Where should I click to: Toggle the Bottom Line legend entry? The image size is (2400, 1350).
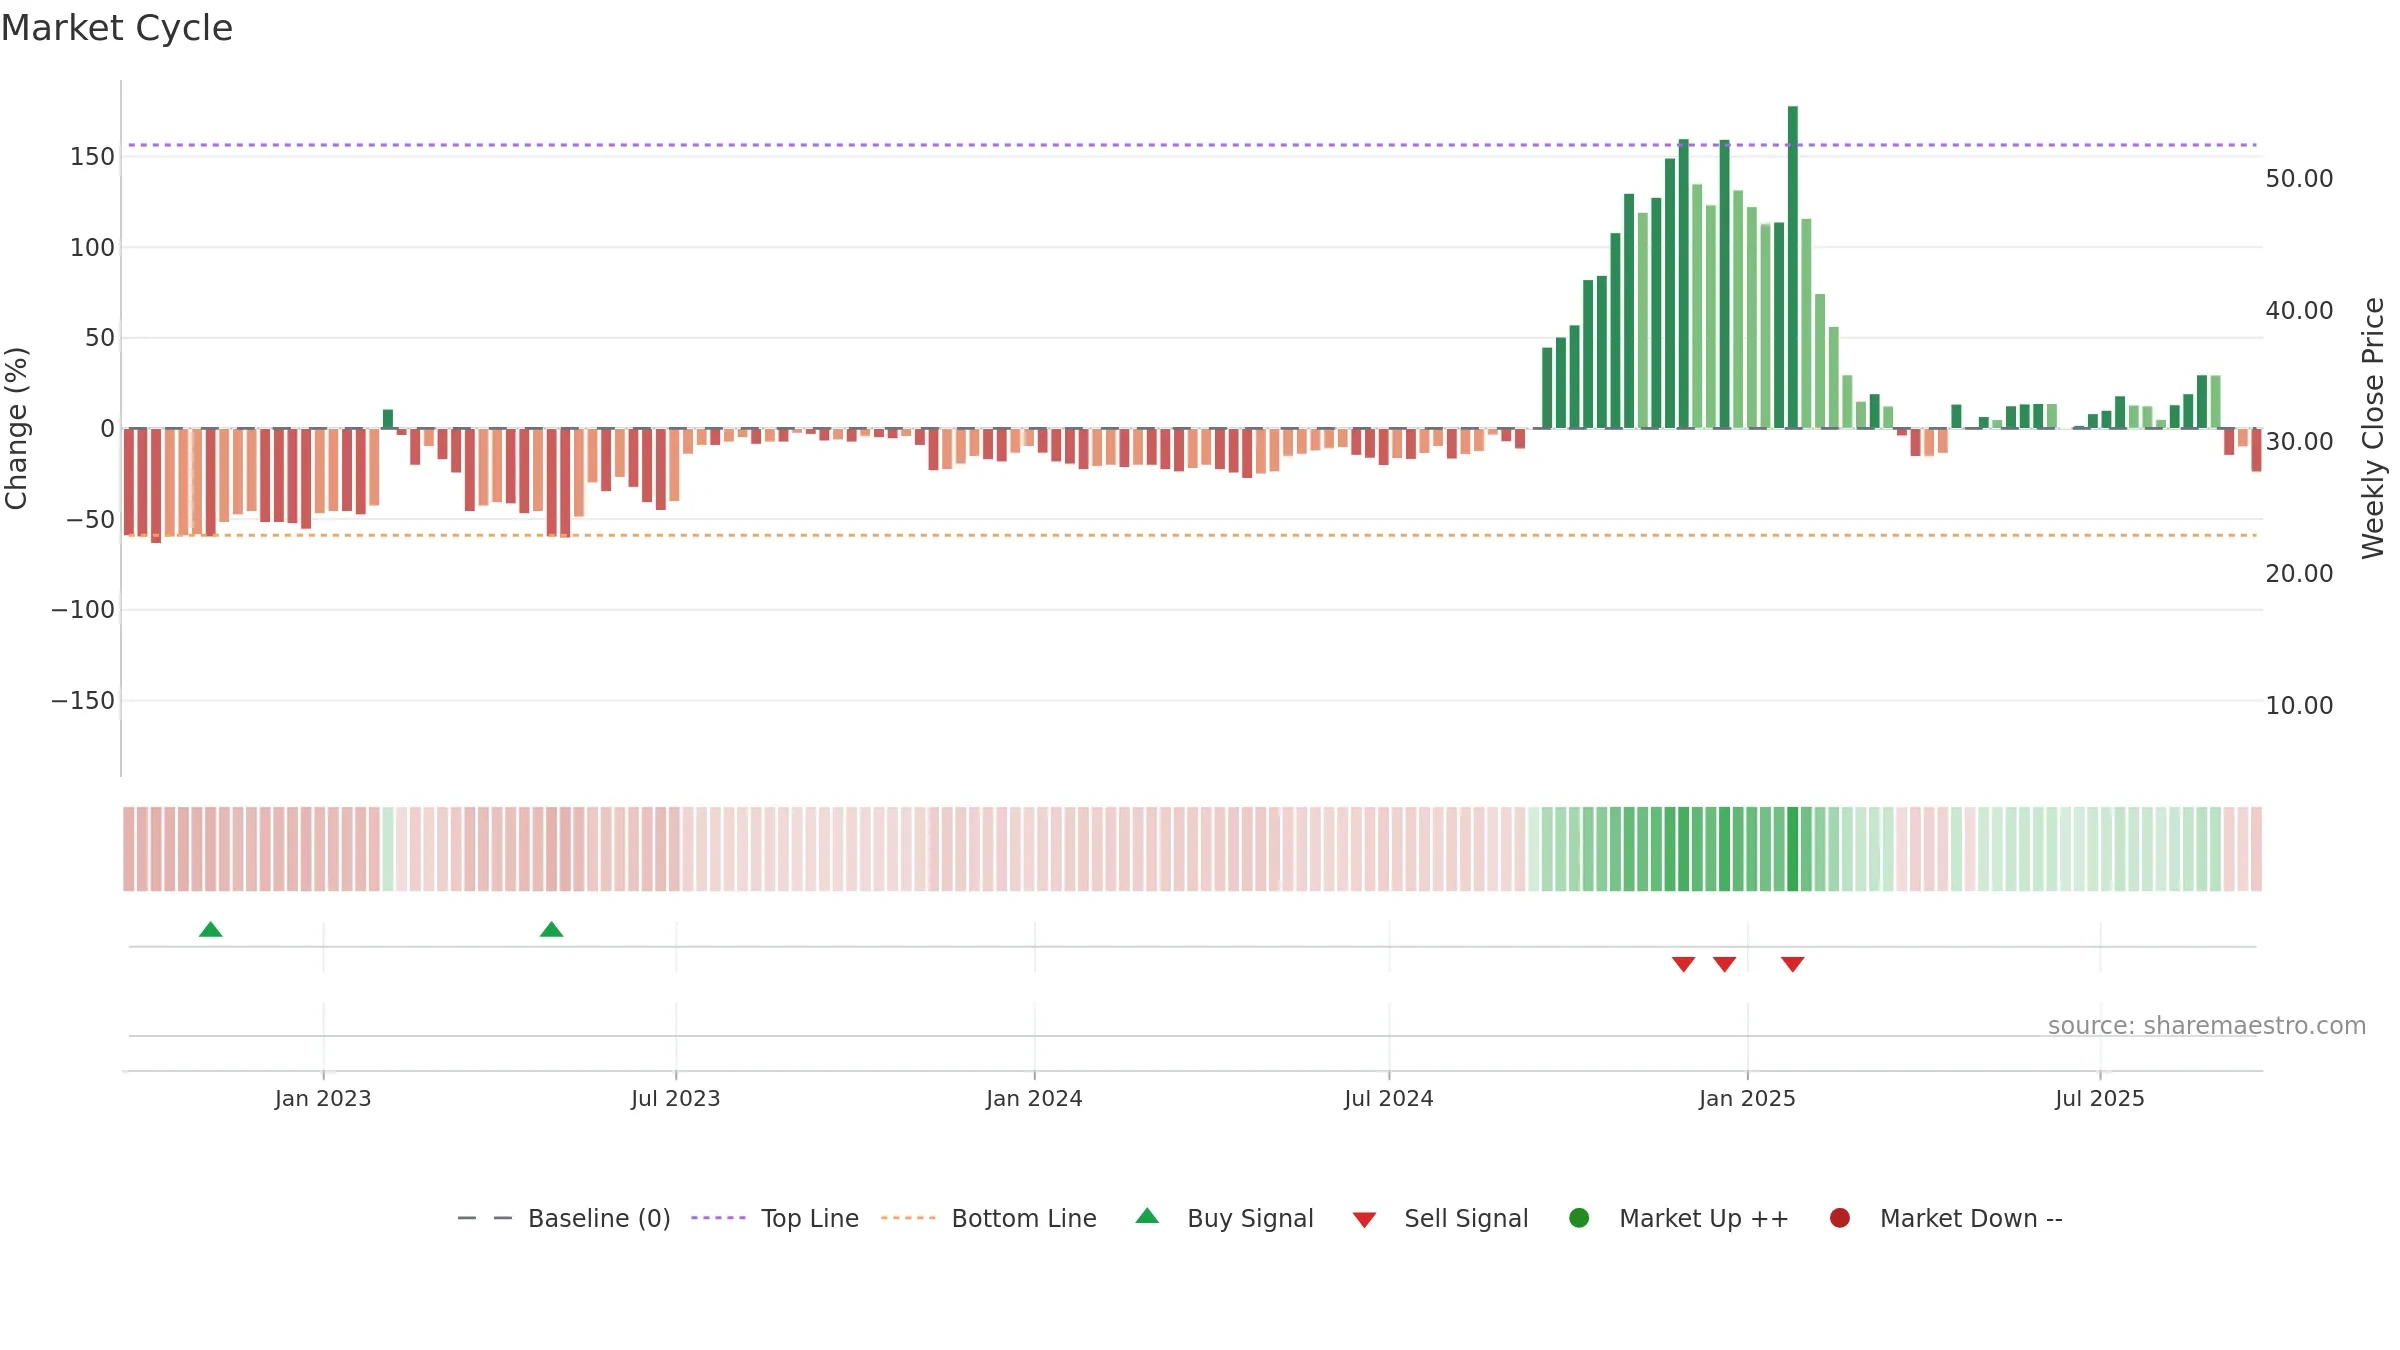(989, 1218)
